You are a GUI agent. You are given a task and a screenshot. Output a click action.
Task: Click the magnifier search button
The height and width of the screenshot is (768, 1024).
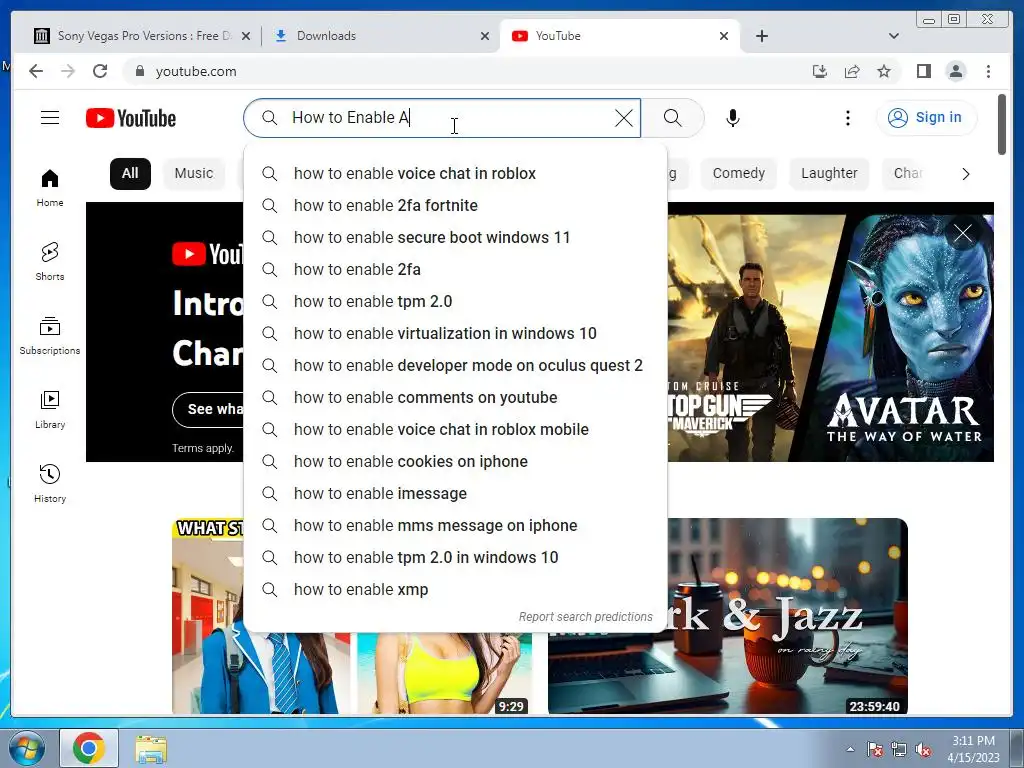pos(673,118)
